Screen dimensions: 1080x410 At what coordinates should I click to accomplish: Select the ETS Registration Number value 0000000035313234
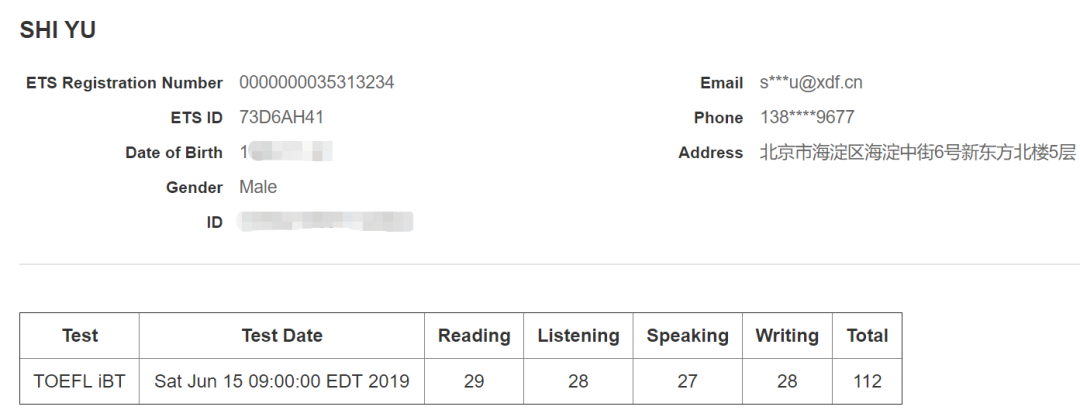(316, 83)
